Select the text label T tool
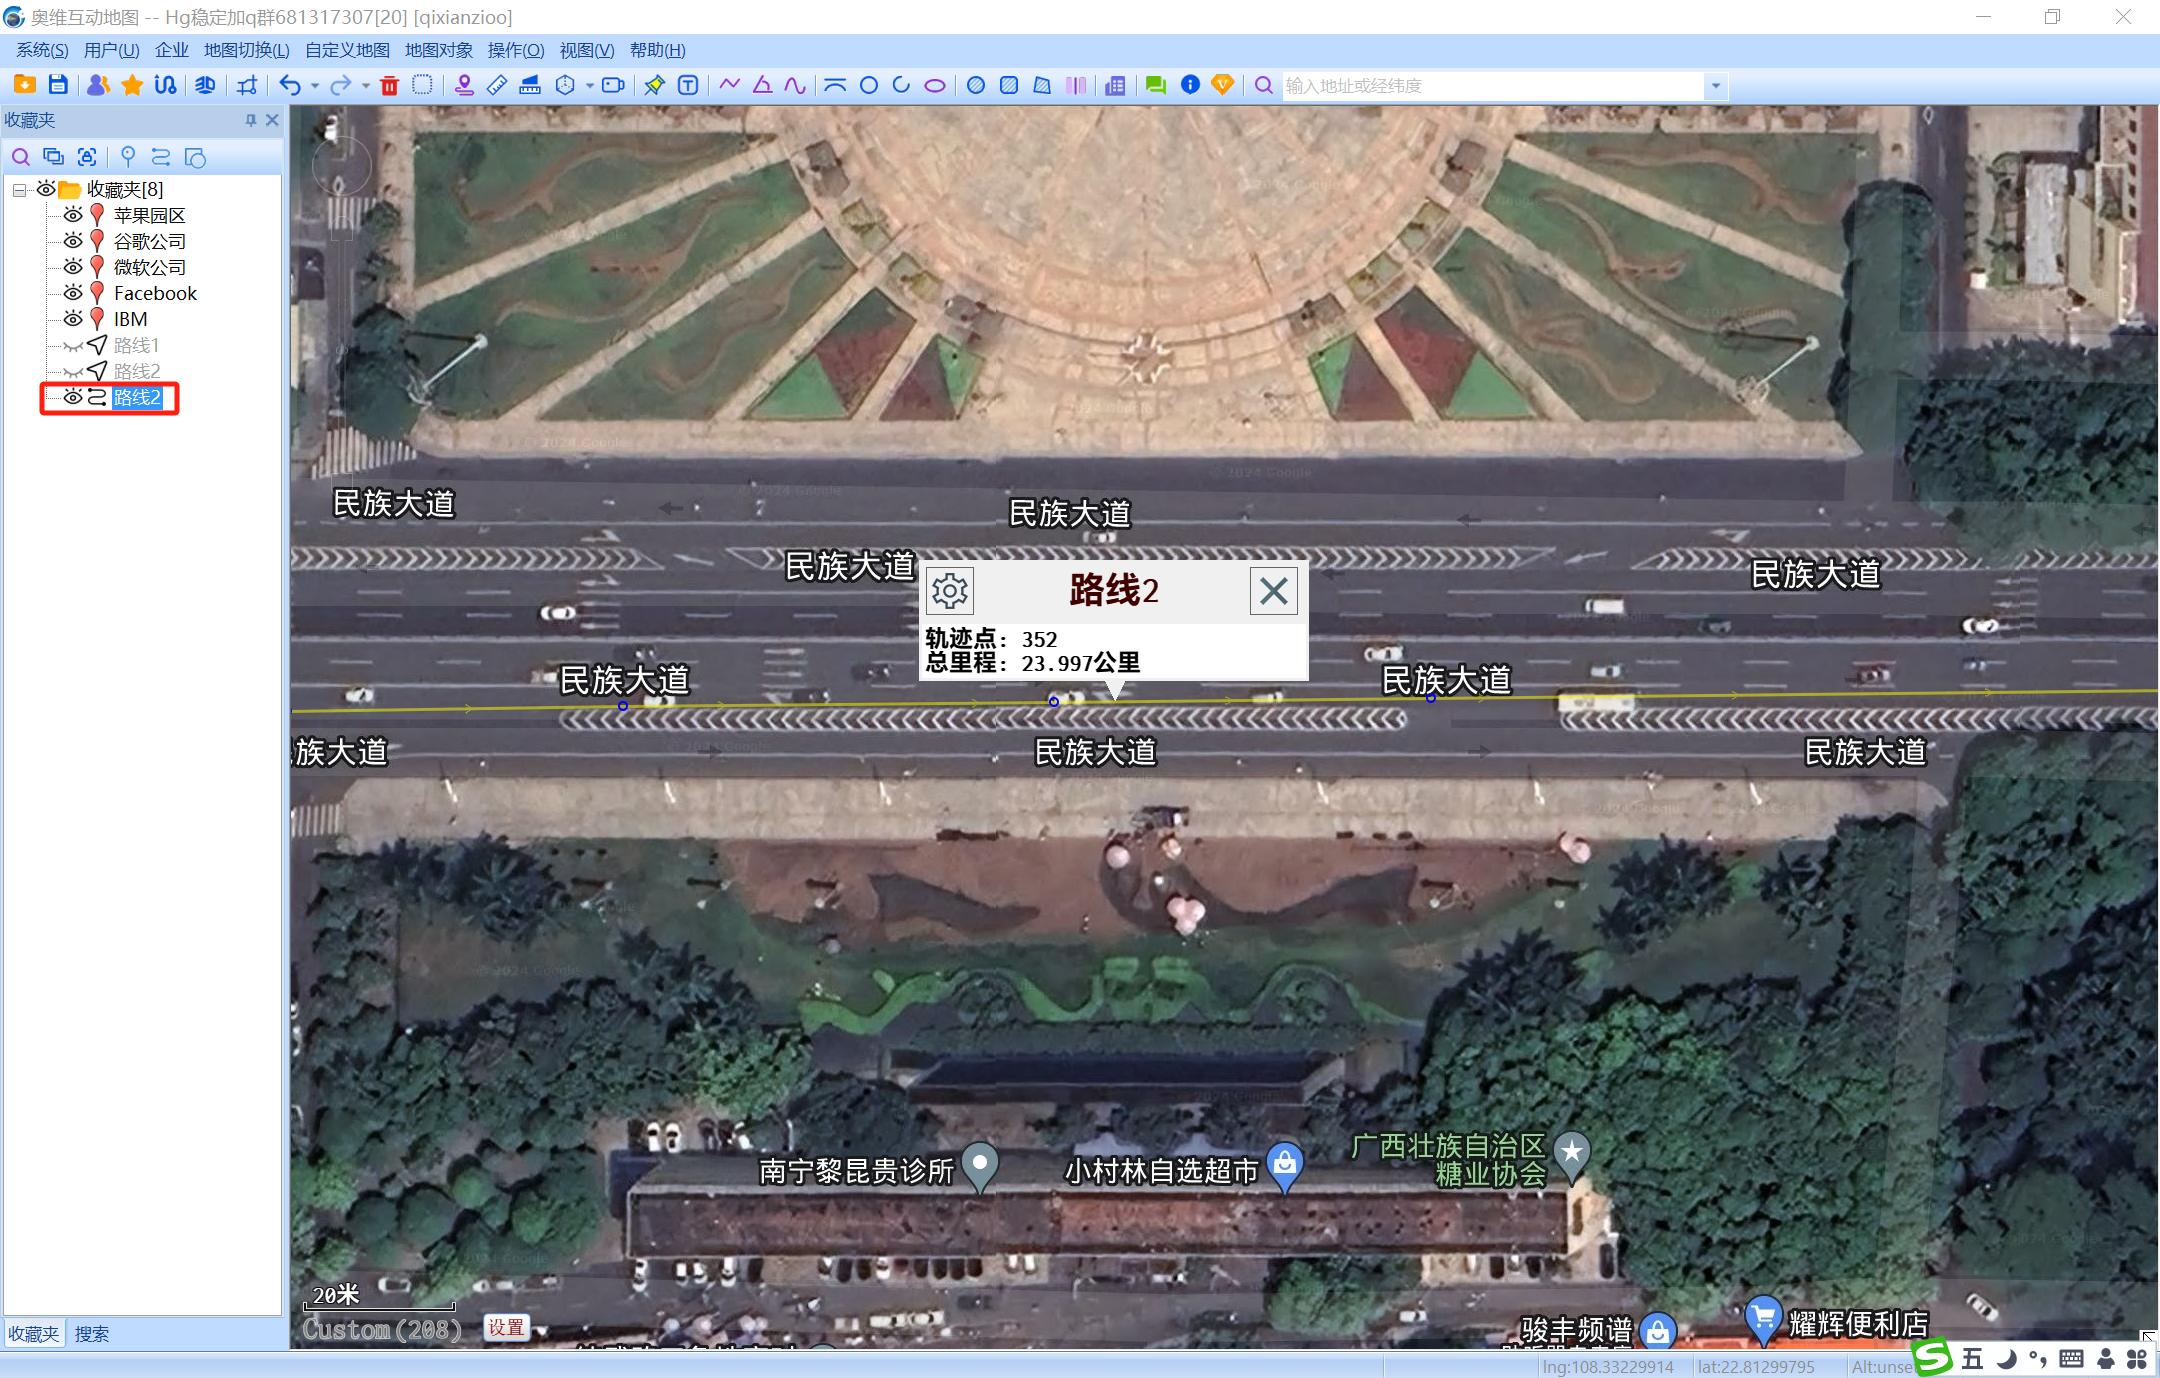This screenshot has width=2160, height=1378. click(x=688, y=85)
